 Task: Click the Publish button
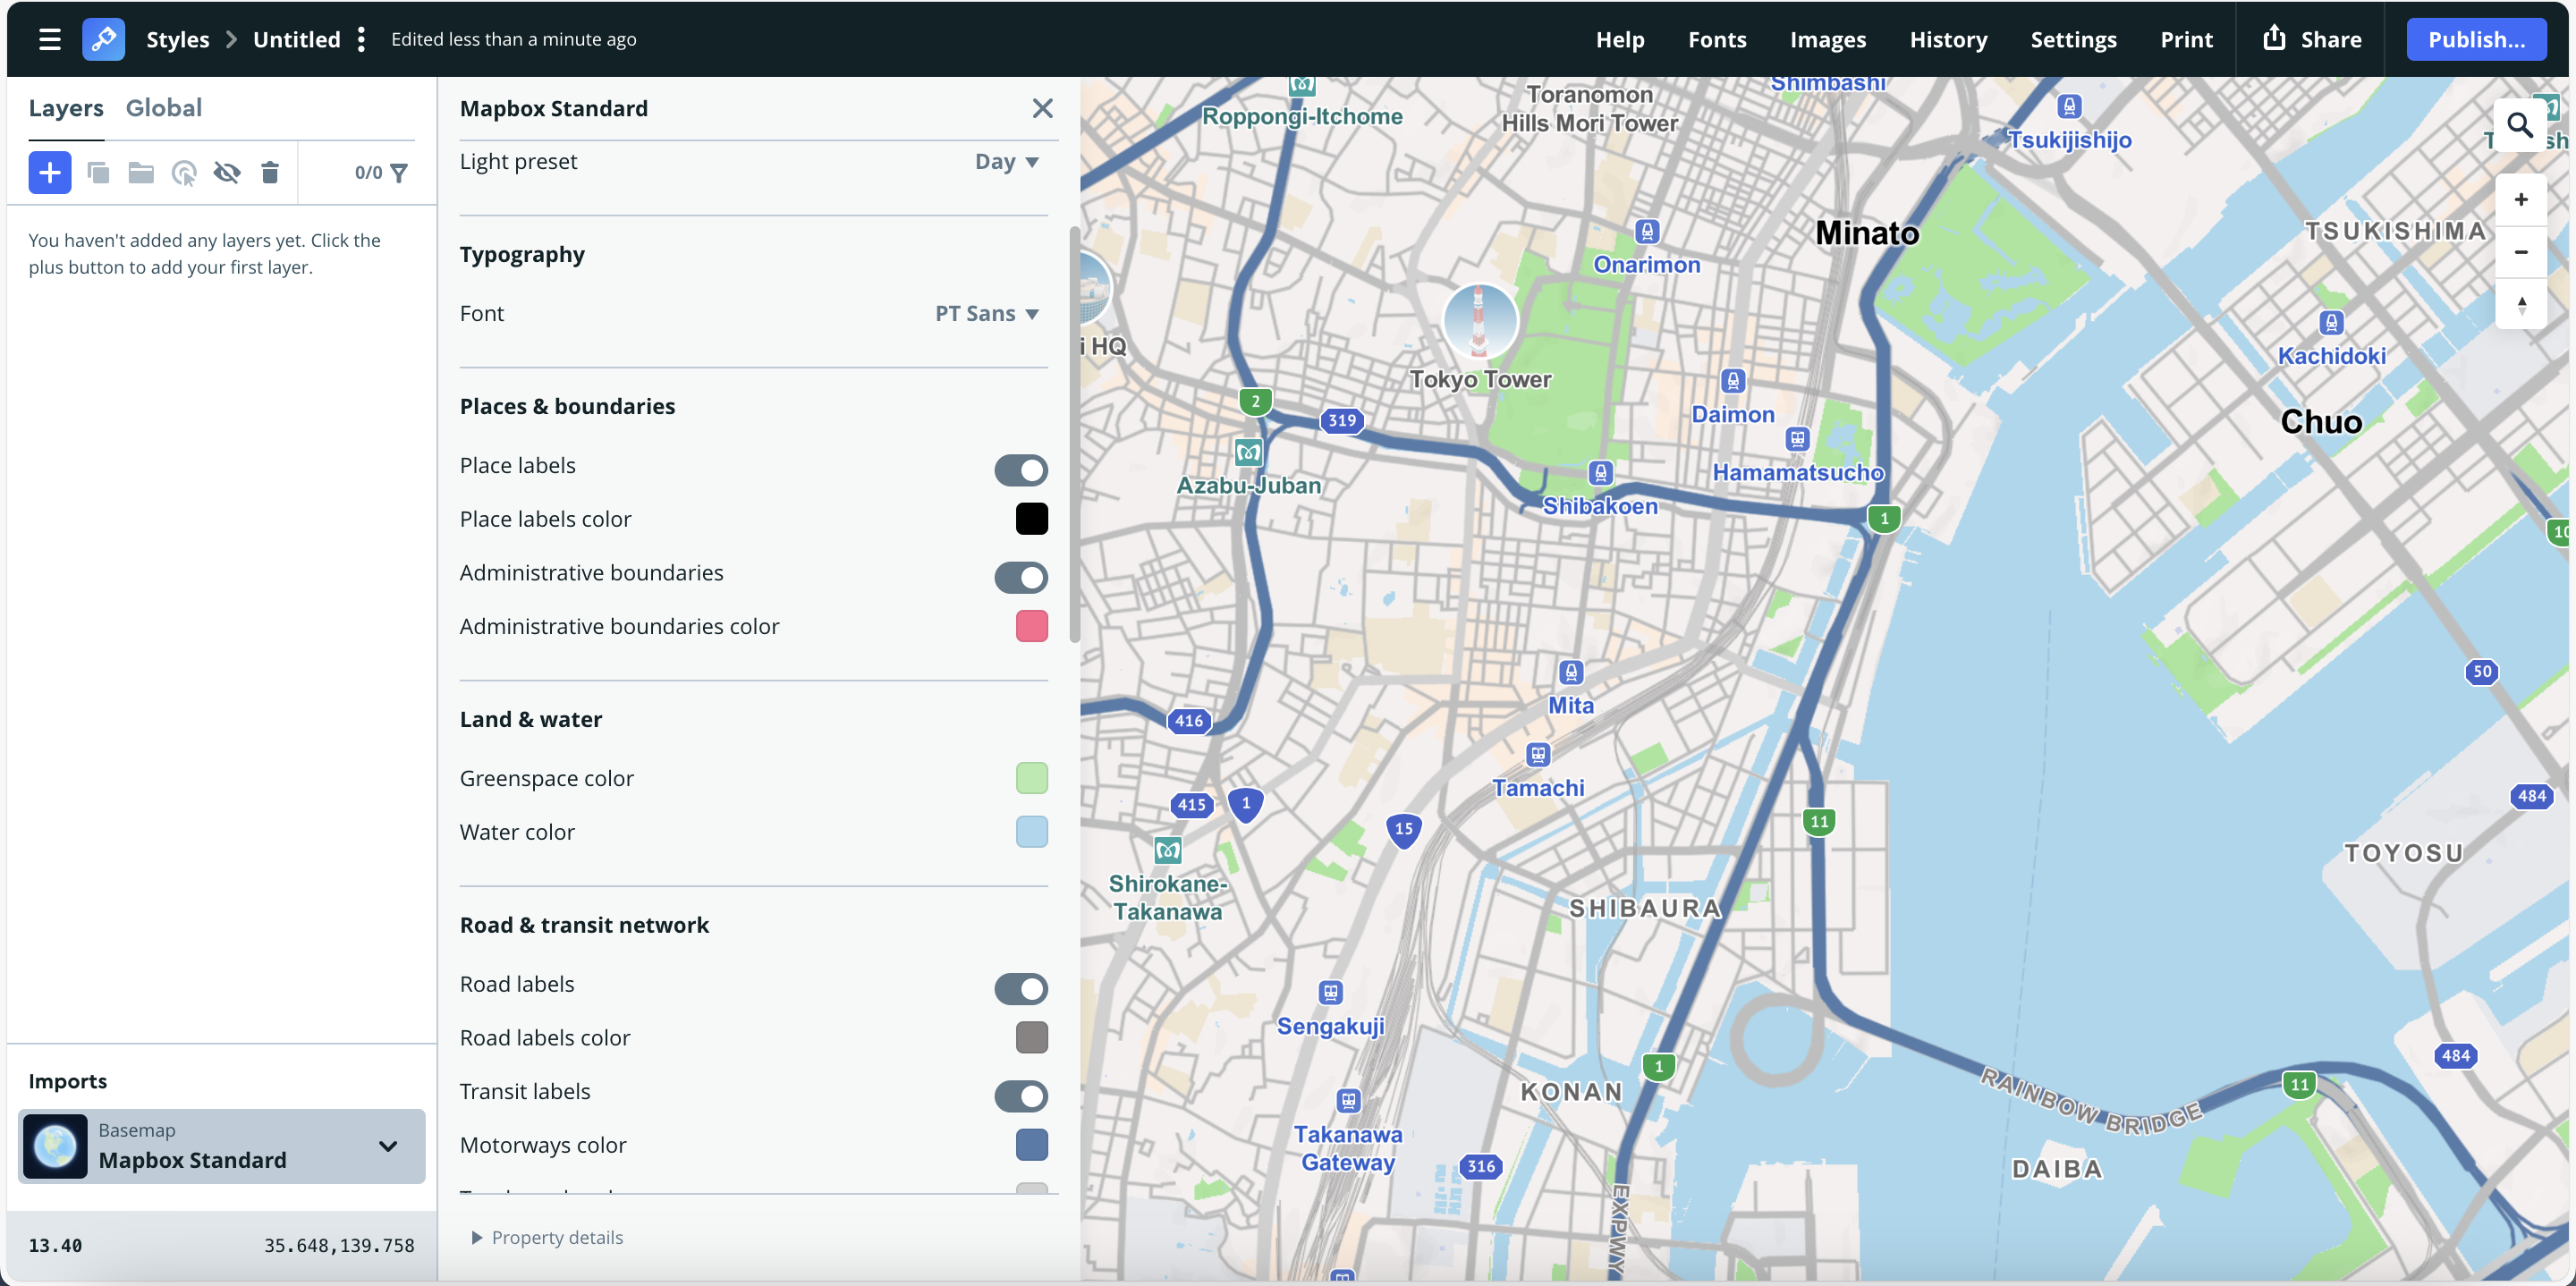[2475, 39]
